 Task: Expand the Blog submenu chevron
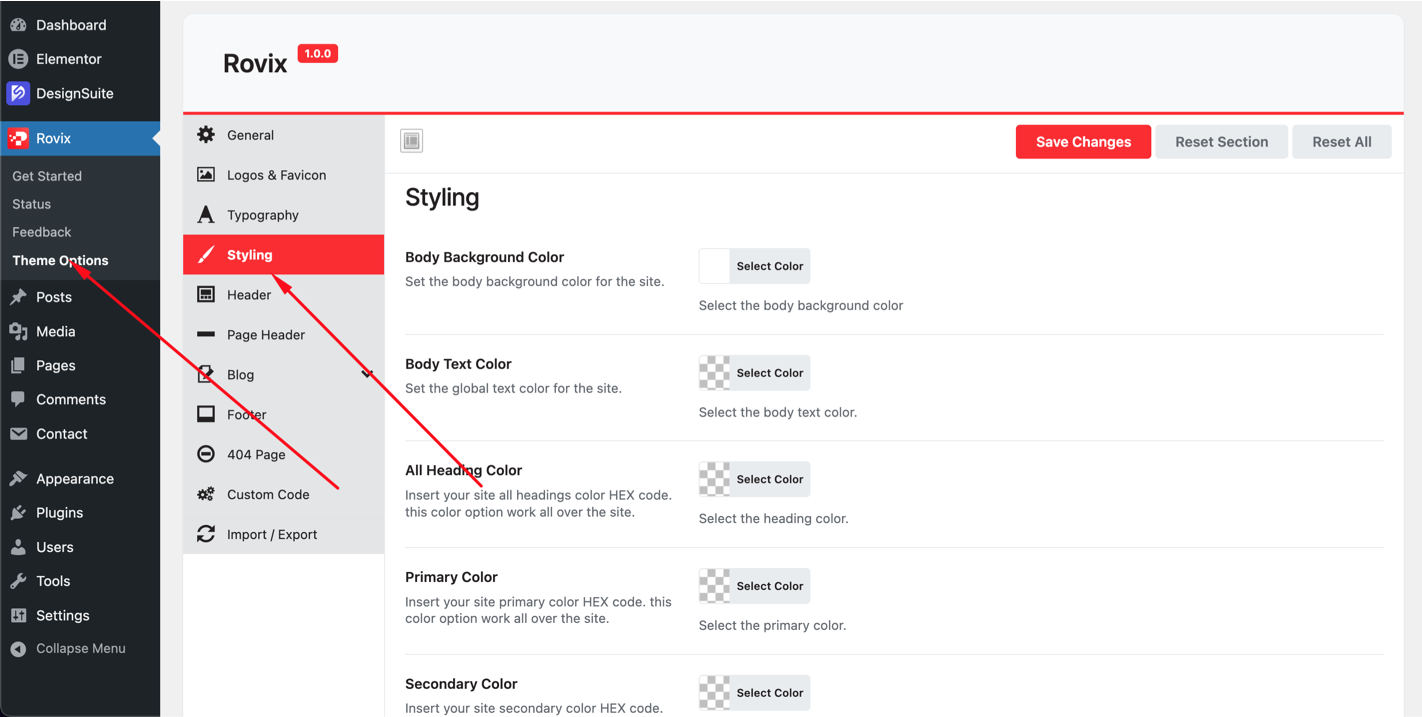coord(367,374)
